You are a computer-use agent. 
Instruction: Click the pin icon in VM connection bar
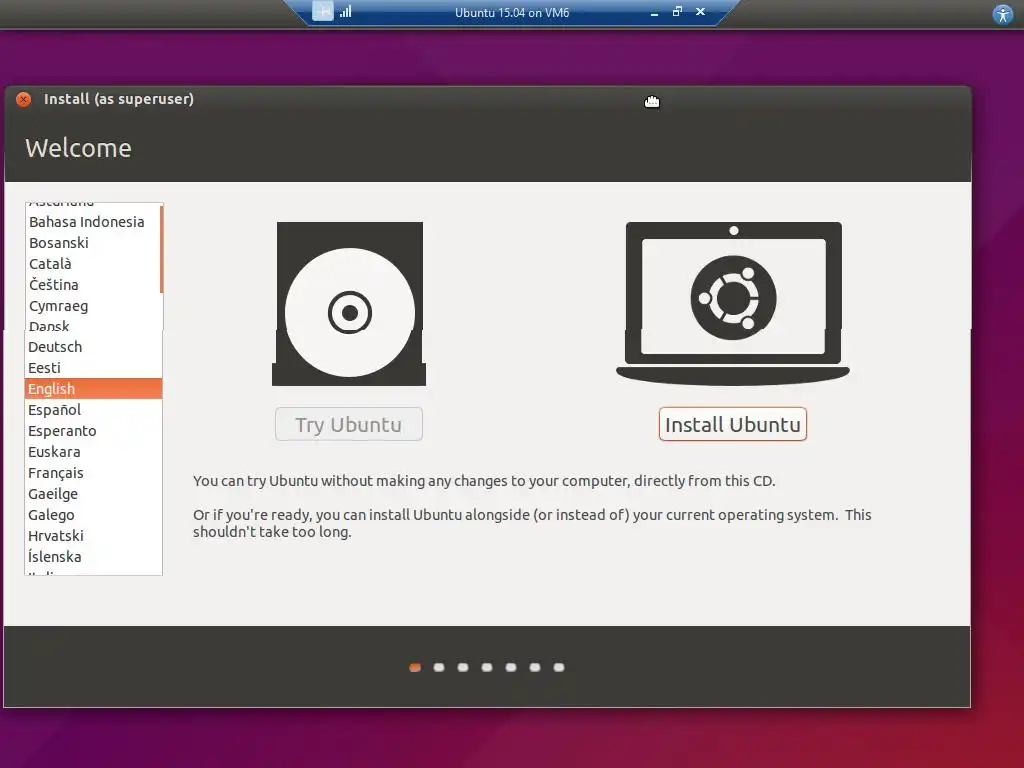click(x=323, y=12)
